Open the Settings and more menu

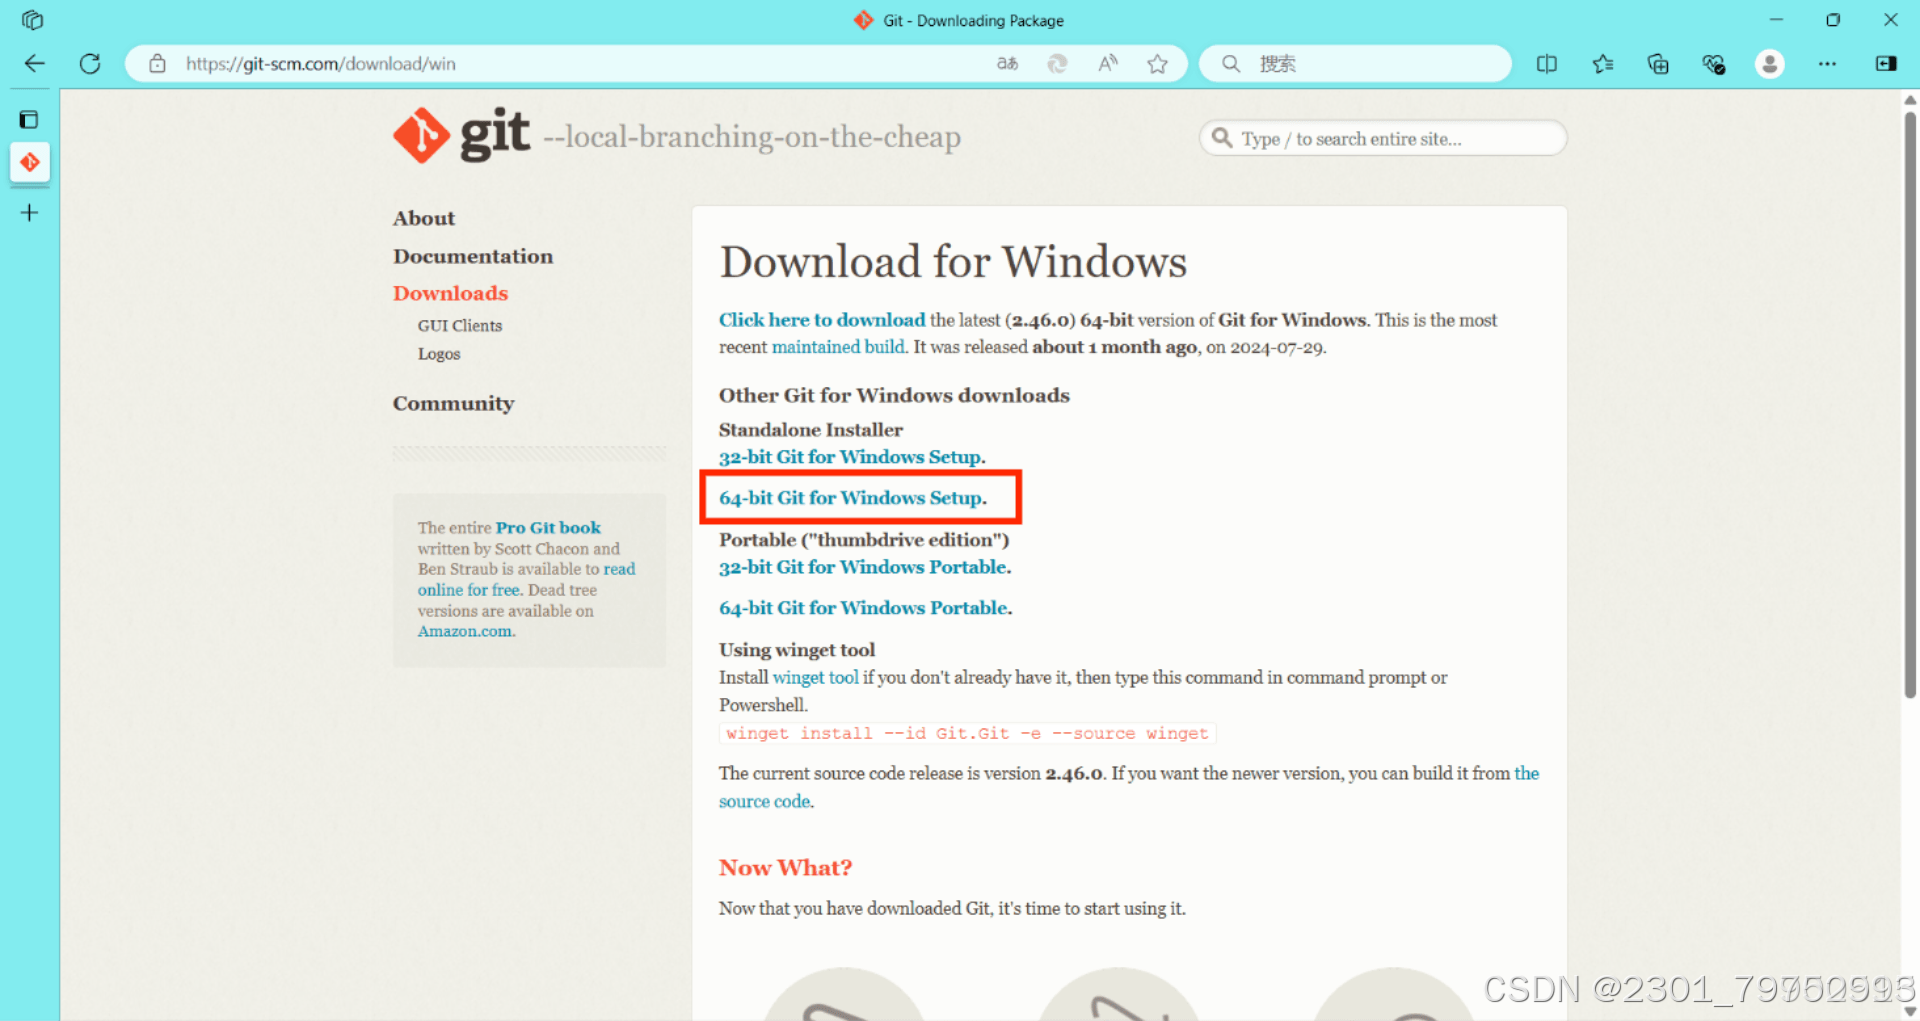(1827, 63)
